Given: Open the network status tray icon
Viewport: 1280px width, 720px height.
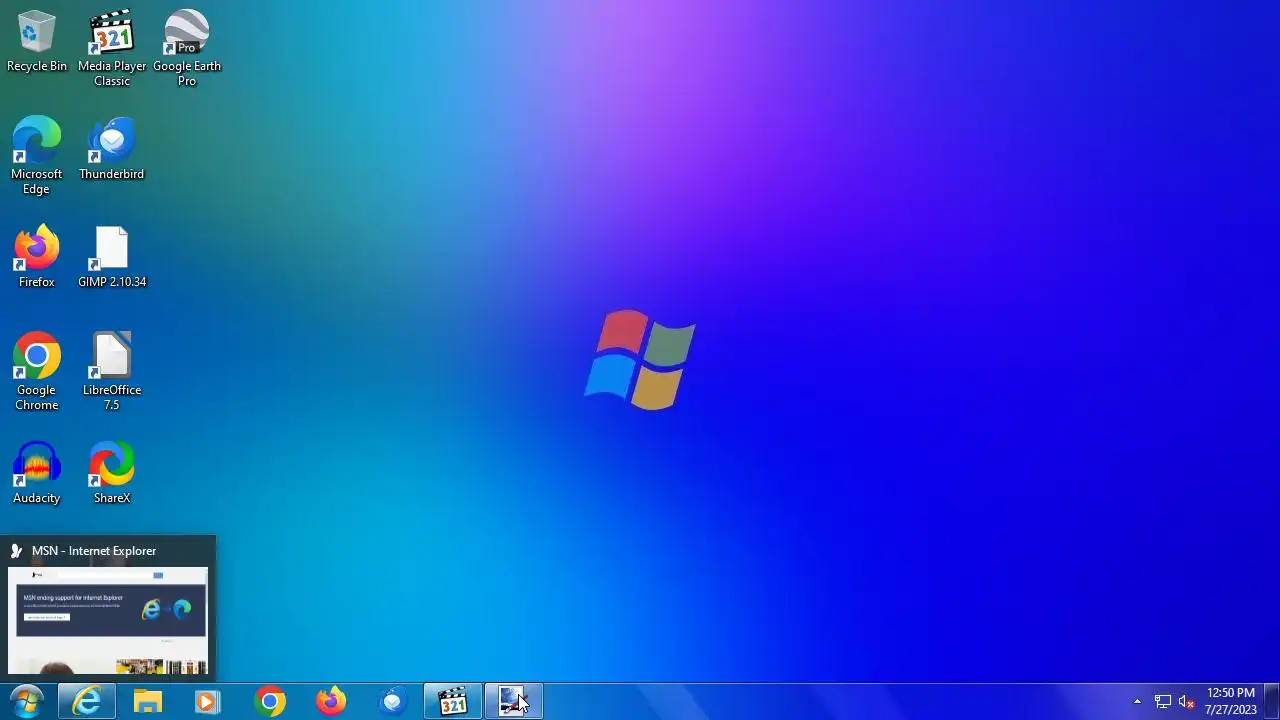Looking at the screenshot, I should [1162, 702].
